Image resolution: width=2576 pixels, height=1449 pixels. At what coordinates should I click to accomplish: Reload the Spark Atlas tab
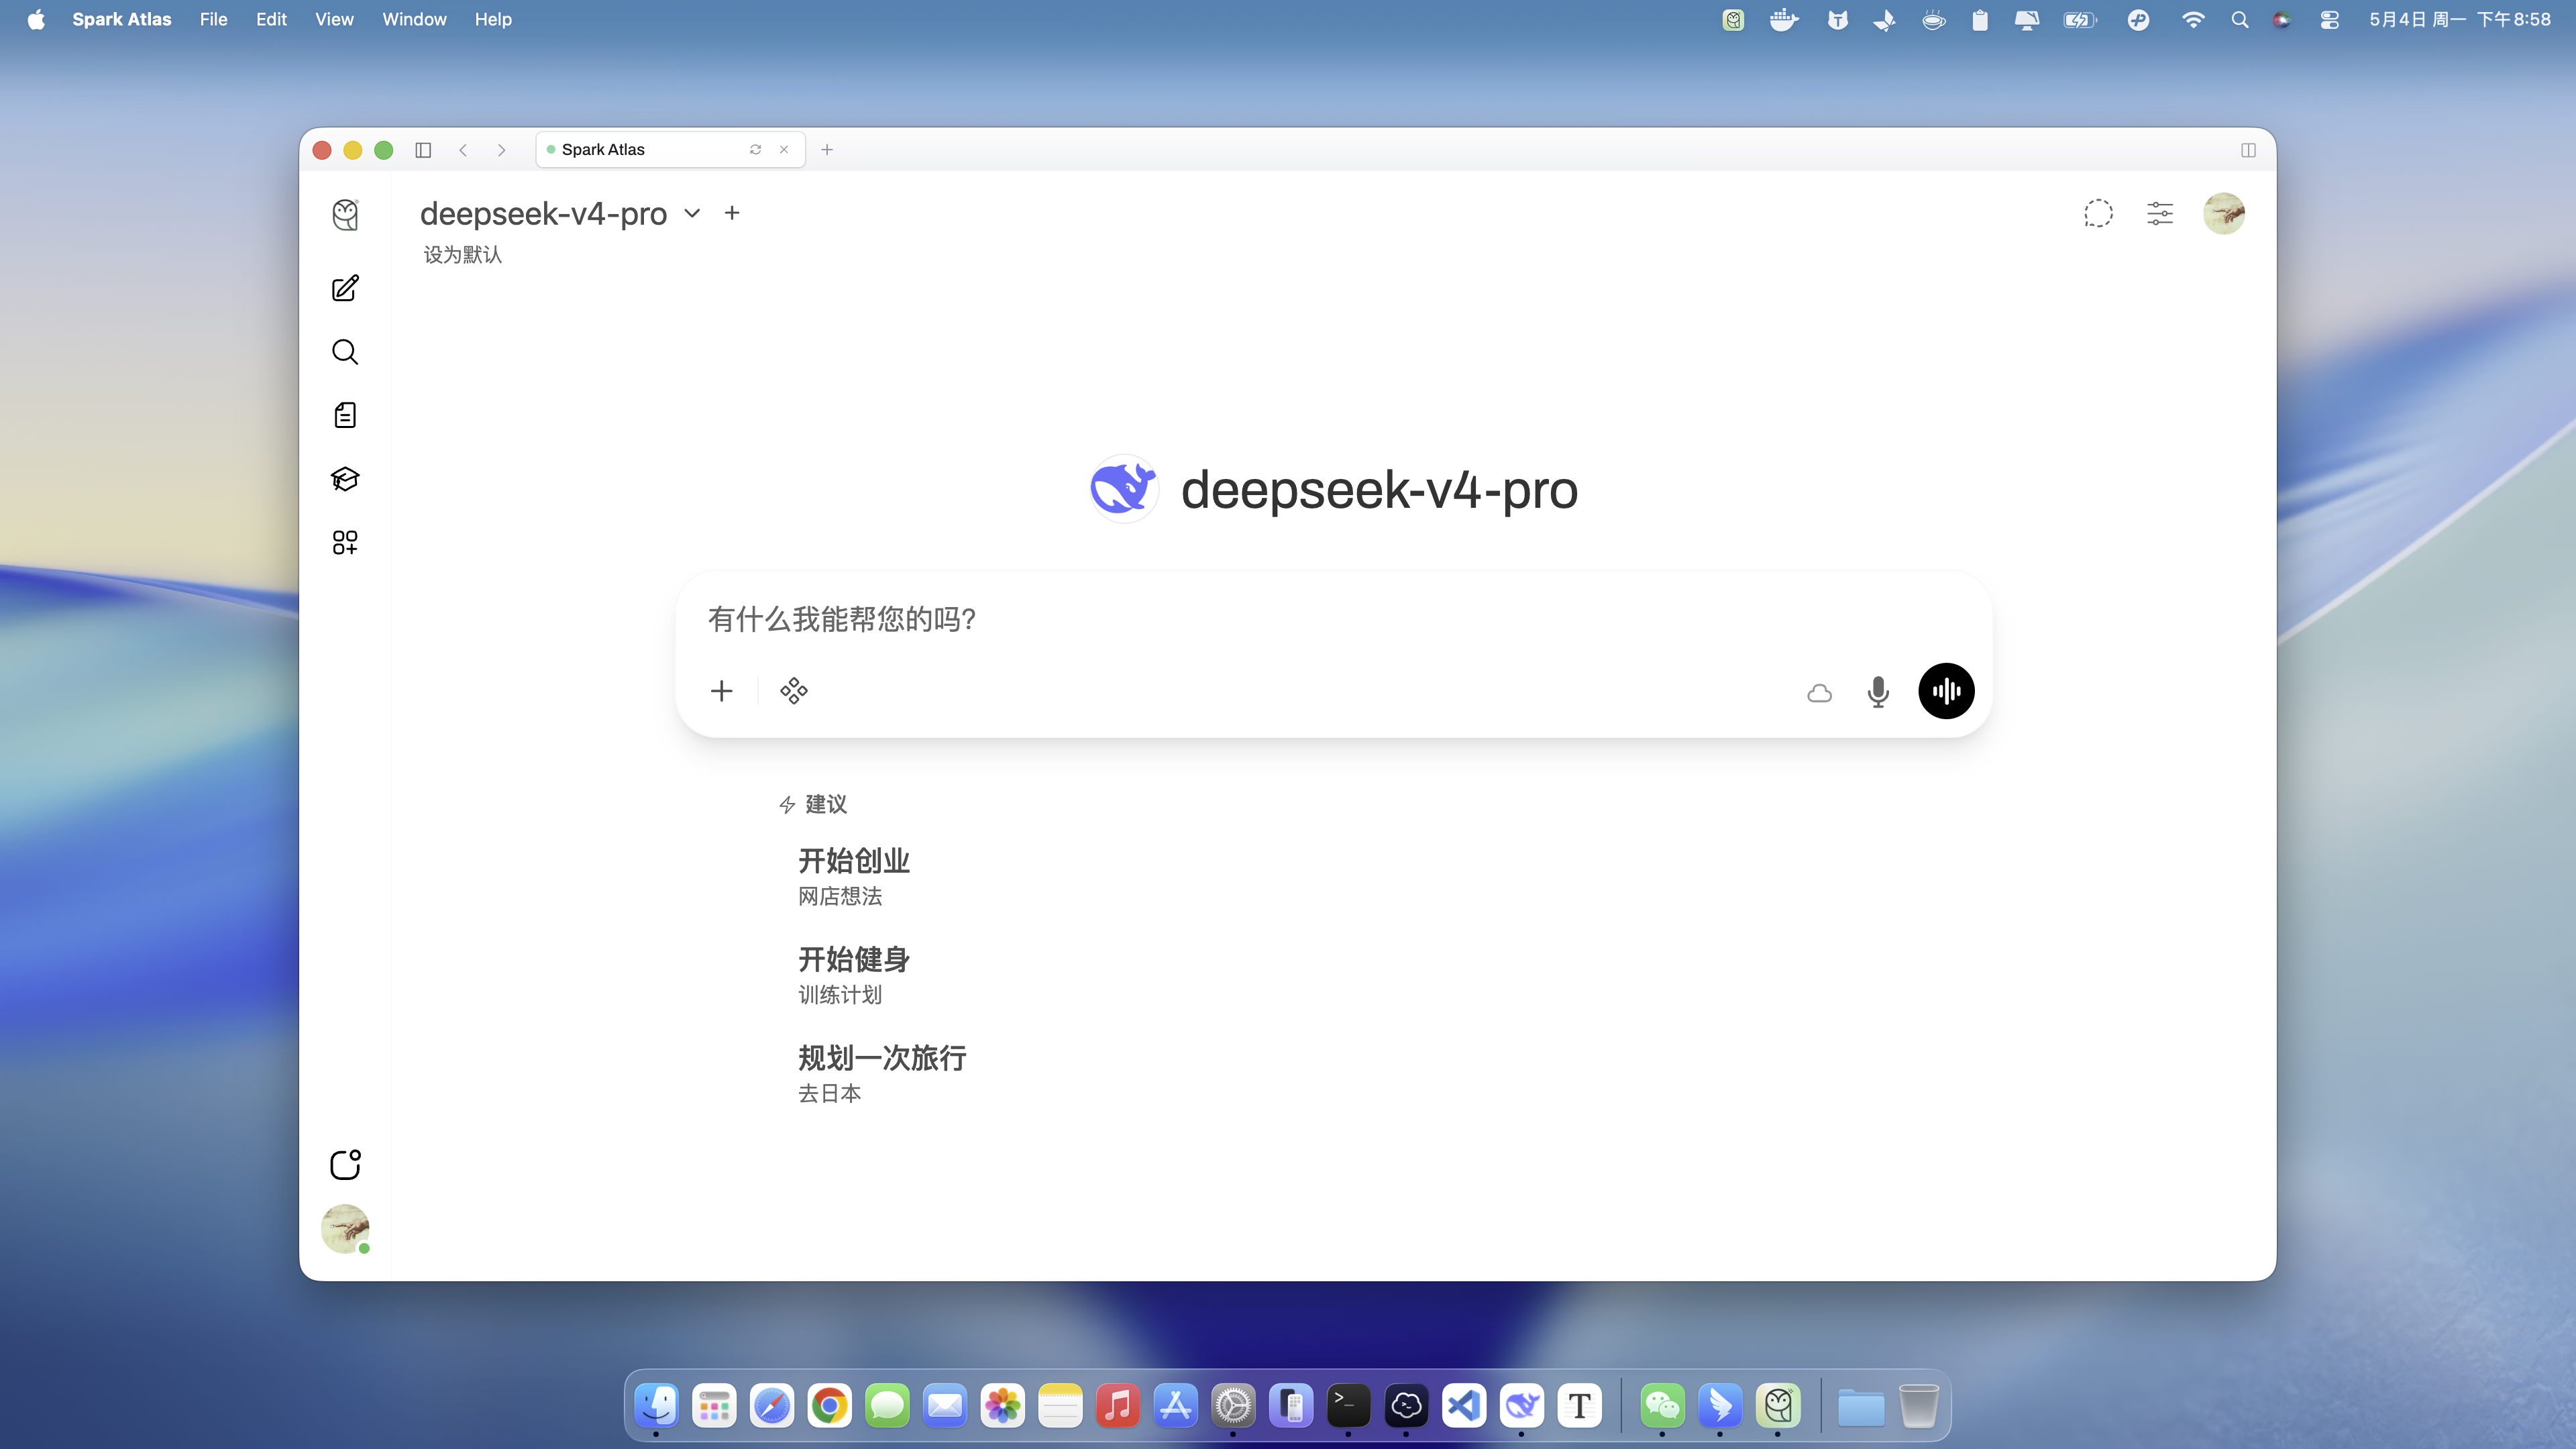coord(755,150)
